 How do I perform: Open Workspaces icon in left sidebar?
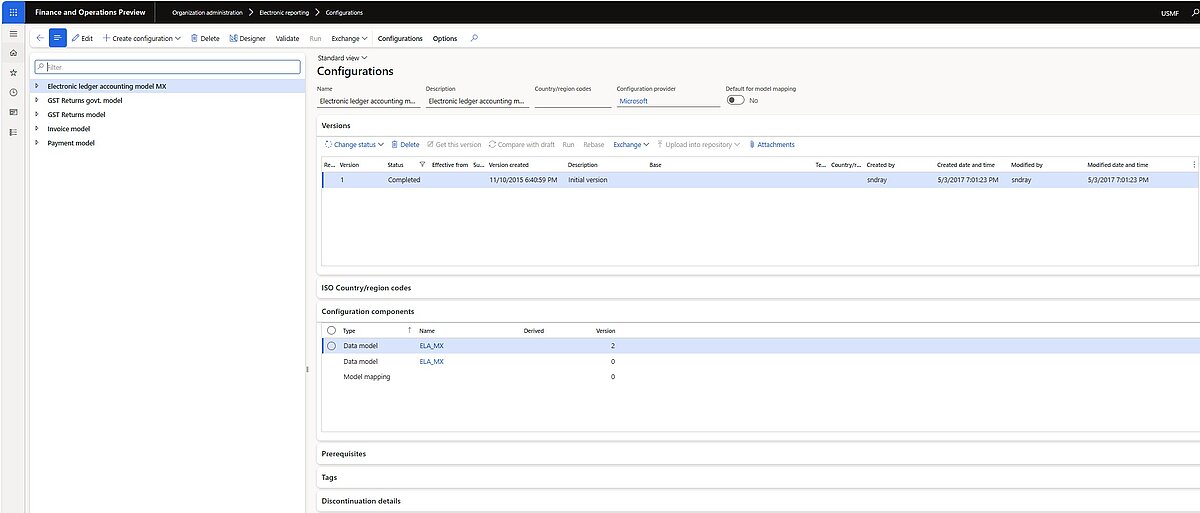tap(13, 112)
